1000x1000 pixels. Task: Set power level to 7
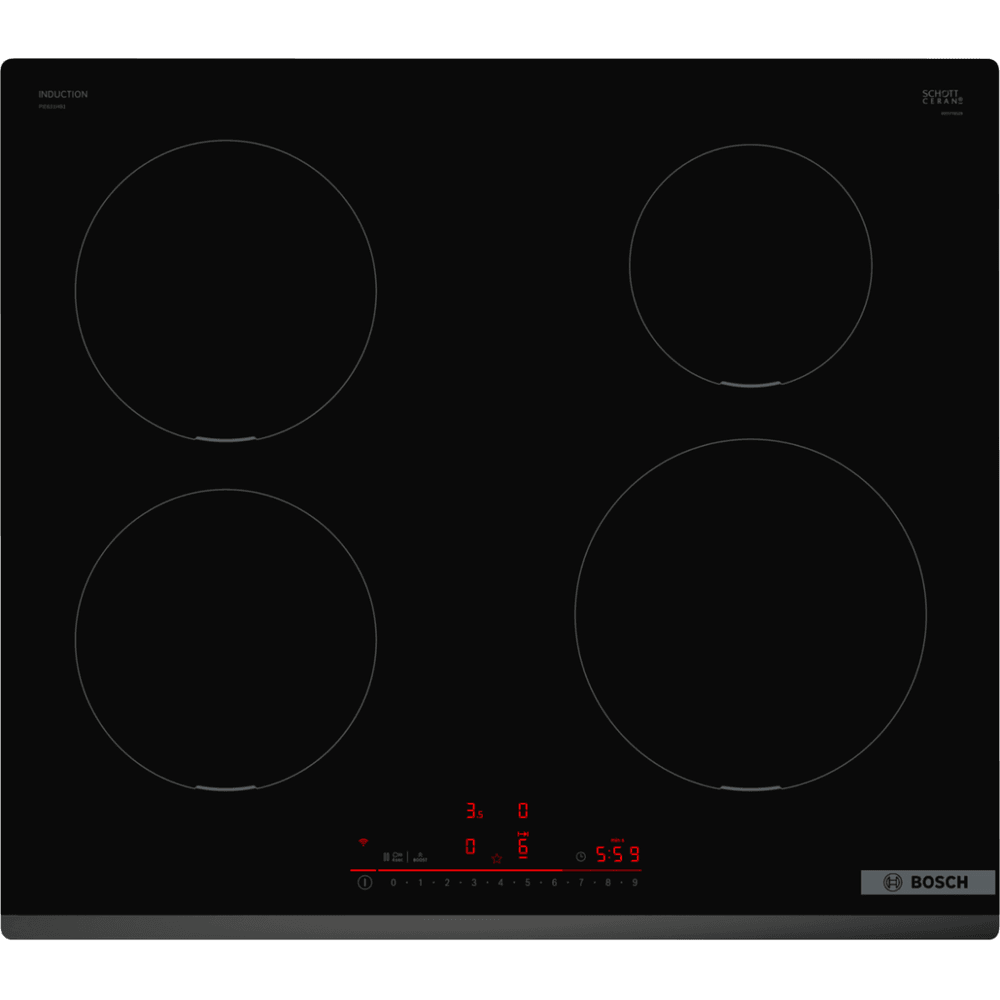click(581, 883)
